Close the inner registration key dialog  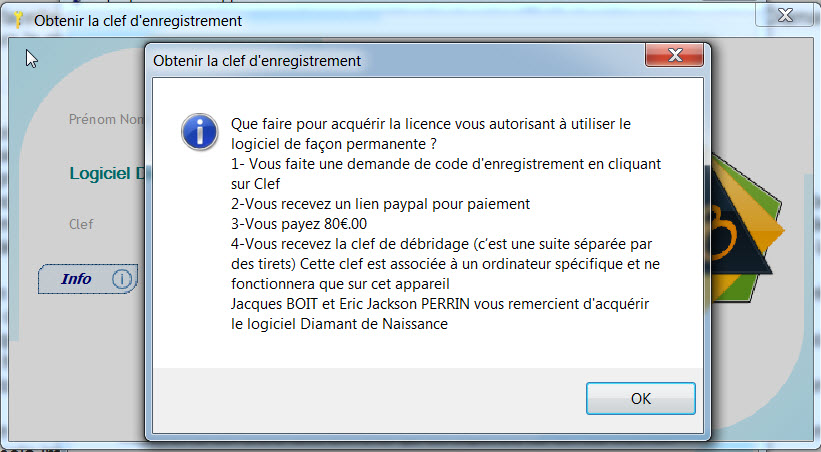point(674,55)
